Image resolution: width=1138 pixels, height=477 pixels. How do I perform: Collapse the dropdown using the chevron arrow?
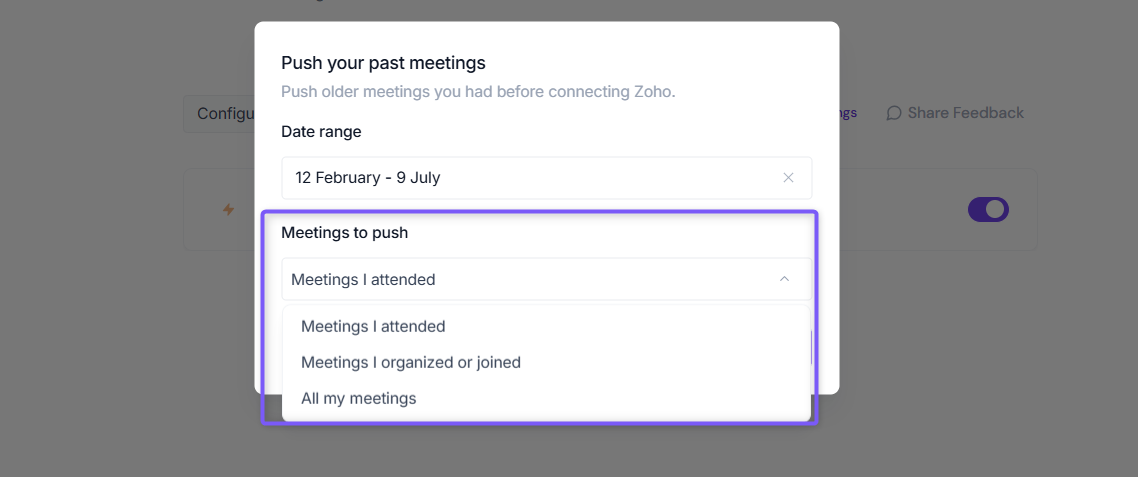pyautogui.click(x=784, y=279)
